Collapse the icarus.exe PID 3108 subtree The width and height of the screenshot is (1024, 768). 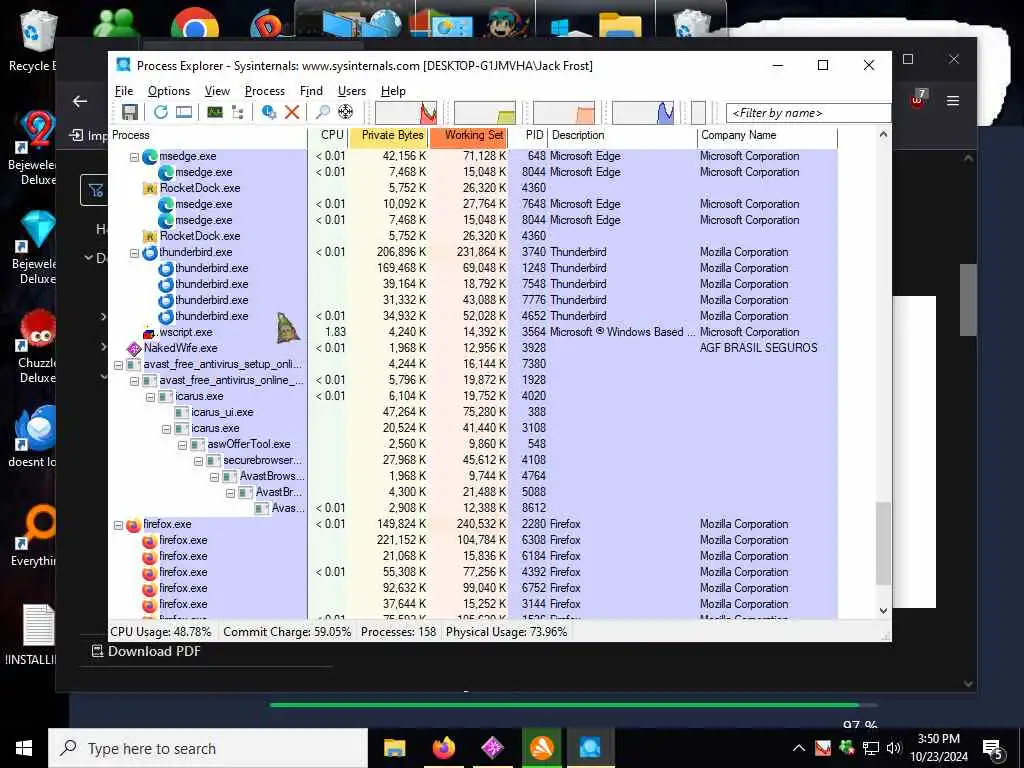tap(166, 429)
